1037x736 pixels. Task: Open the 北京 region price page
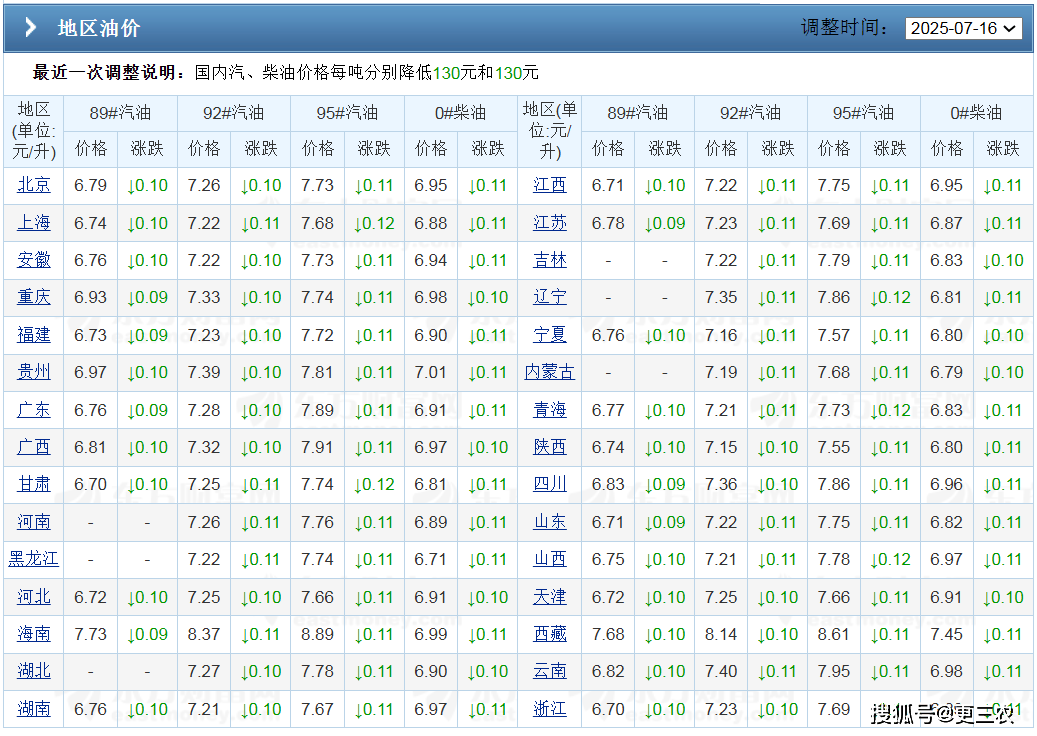coord(33,185)
